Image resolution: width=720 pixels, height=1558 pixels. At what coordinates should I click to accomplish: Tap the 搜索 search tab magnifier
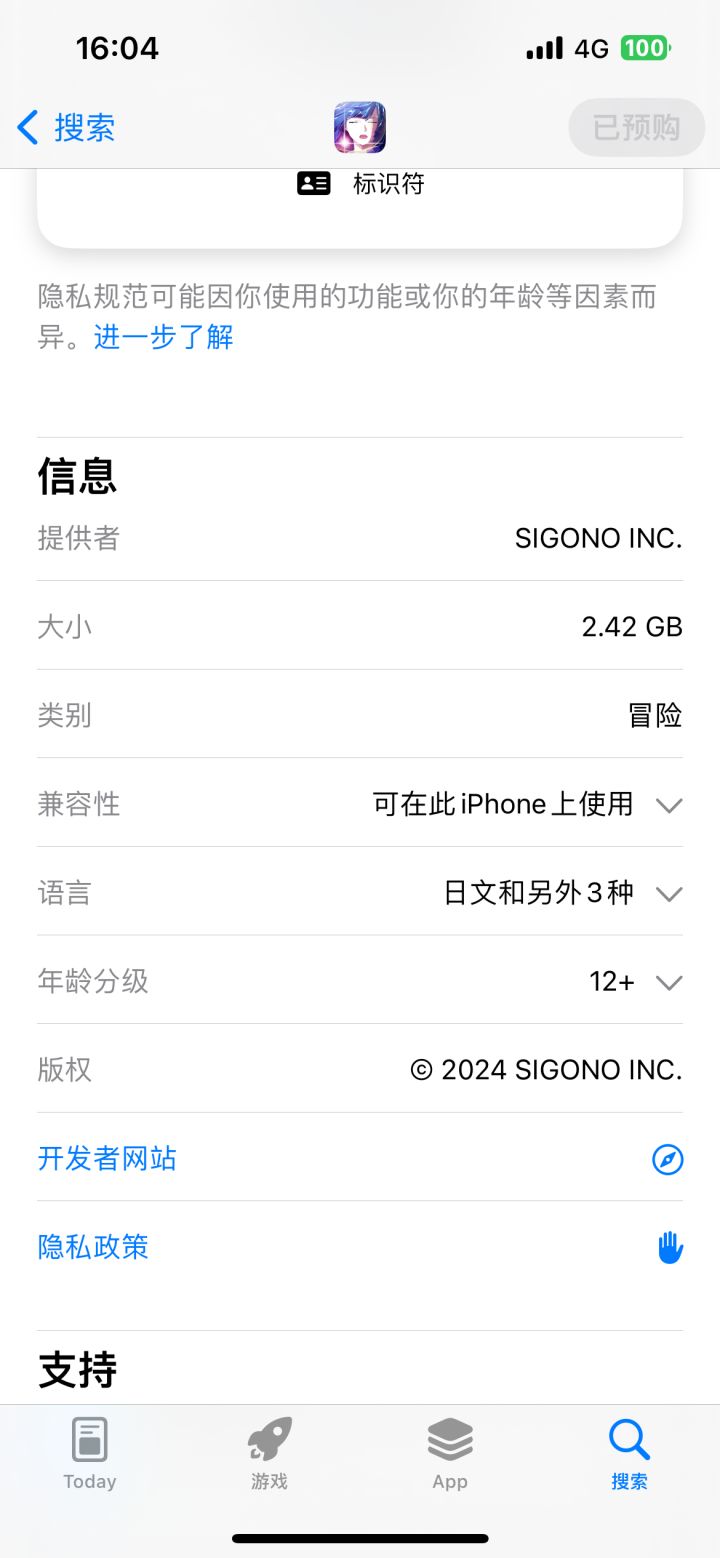point(630,1442)
